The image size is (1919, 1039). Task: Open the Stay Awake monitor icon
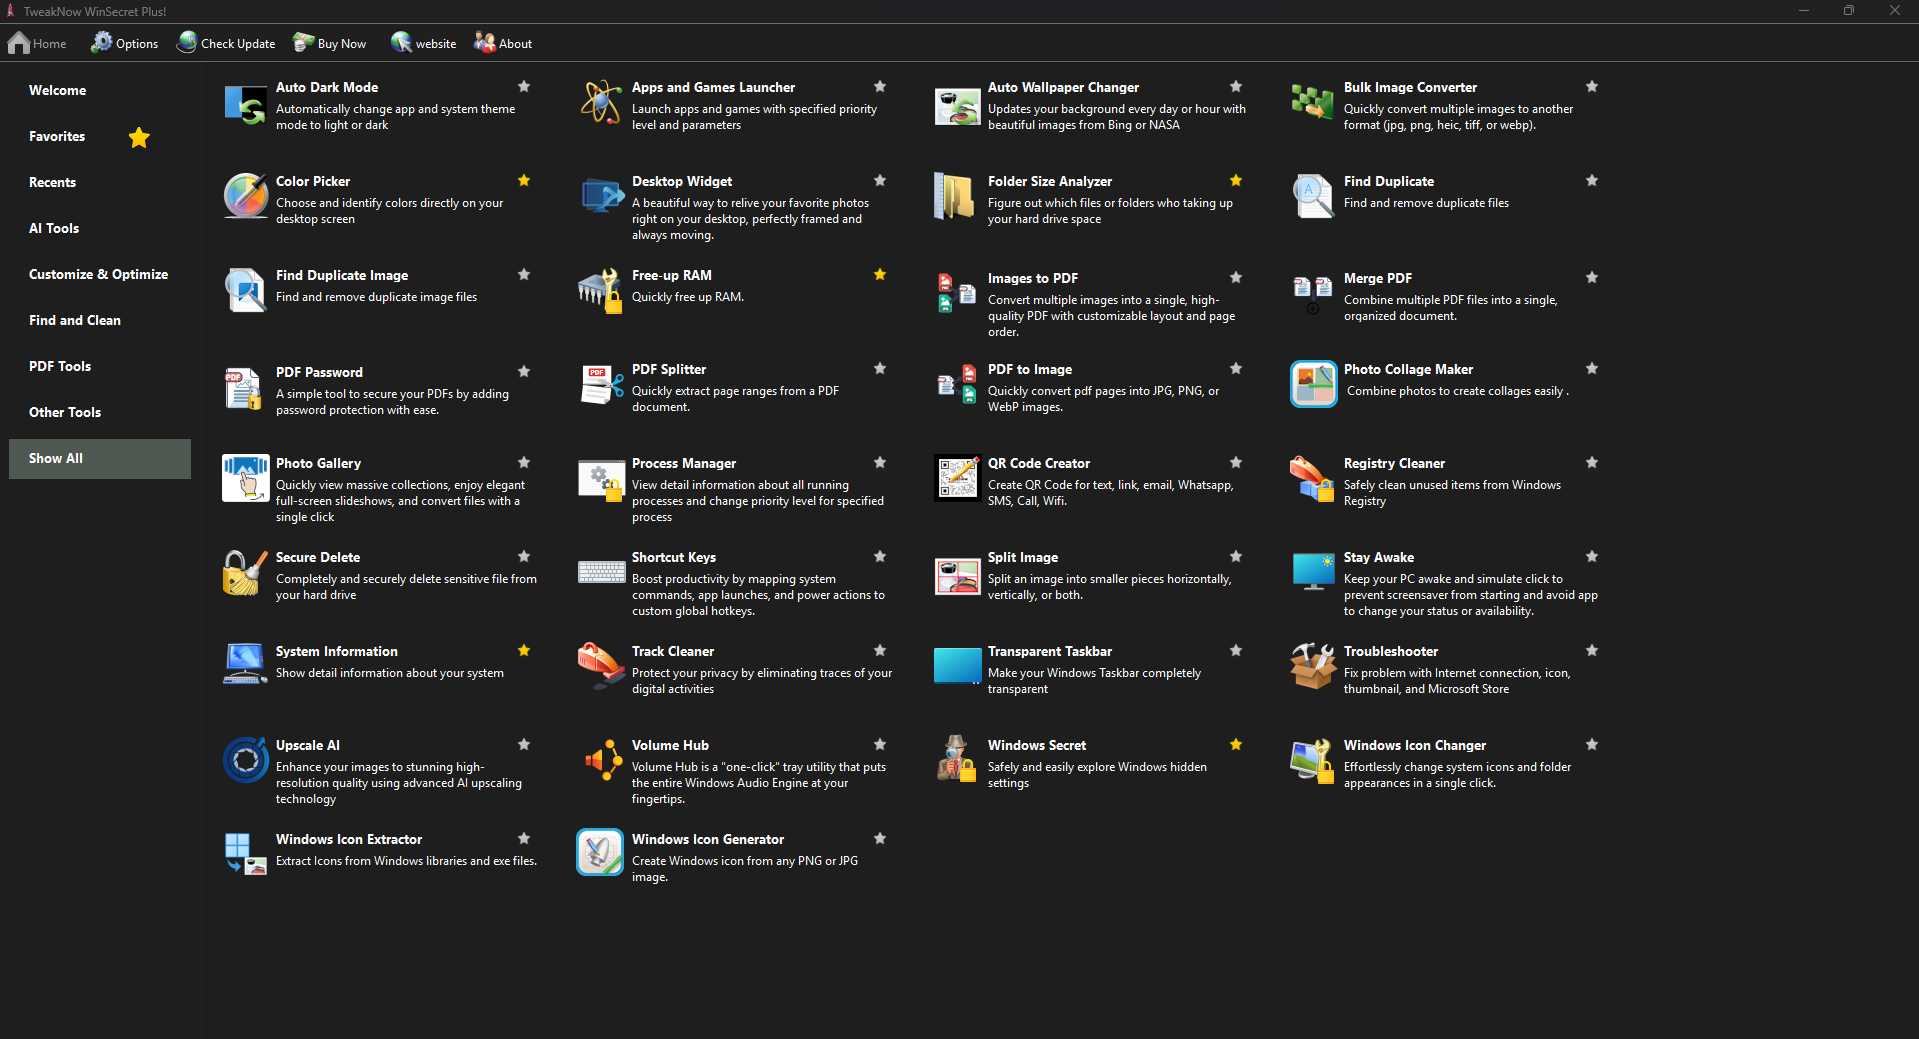pos(1313,572)
